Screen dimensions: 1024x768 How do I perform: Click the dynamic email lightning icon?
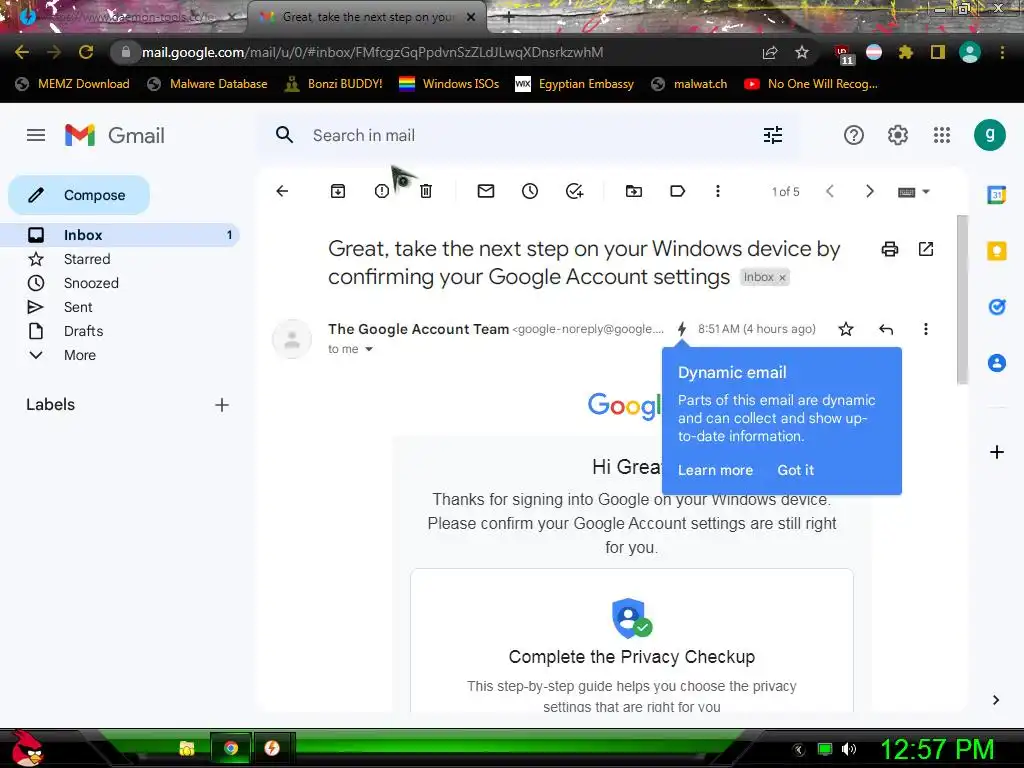682,328
